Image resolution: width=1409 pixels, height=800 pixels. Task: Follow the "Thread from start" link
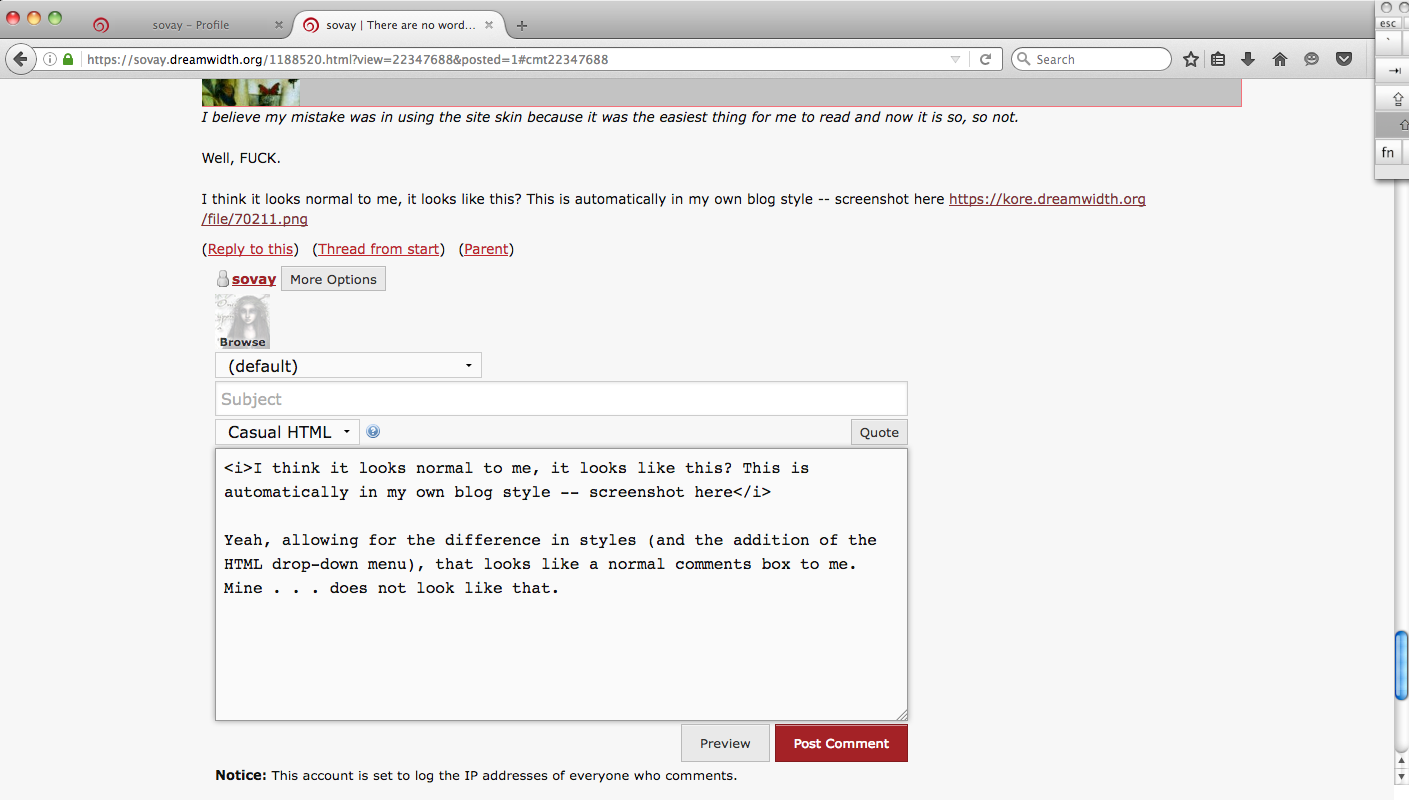tap(379, 249)
